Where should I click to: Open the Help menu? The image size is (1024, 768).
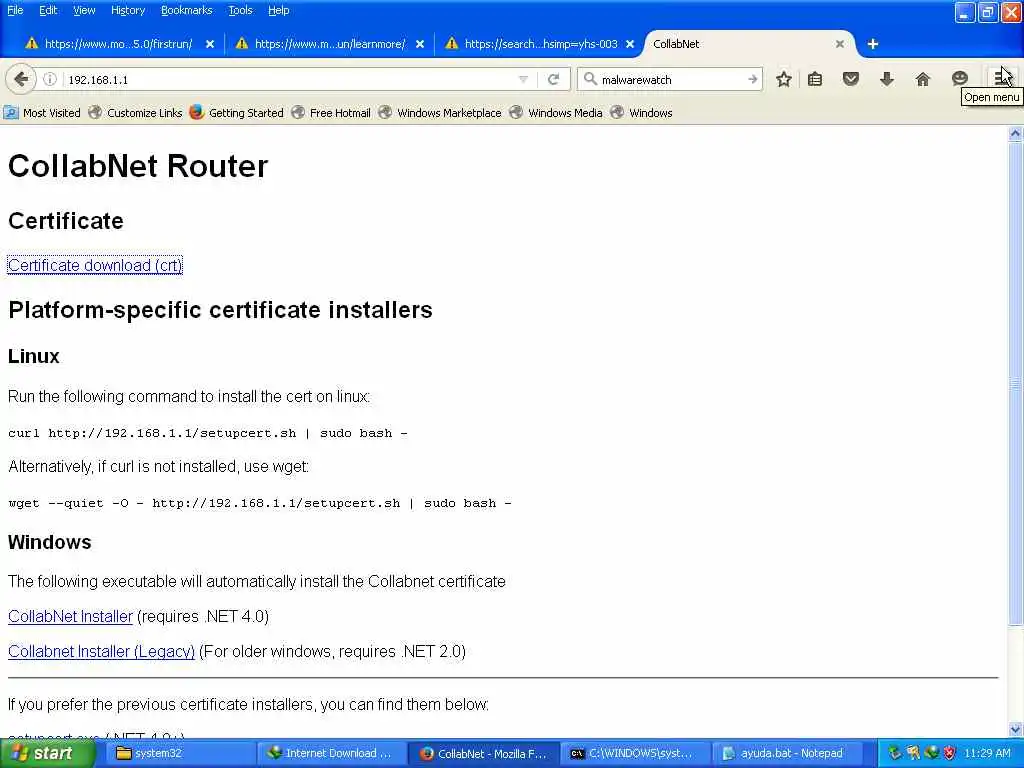coord(279,10)
